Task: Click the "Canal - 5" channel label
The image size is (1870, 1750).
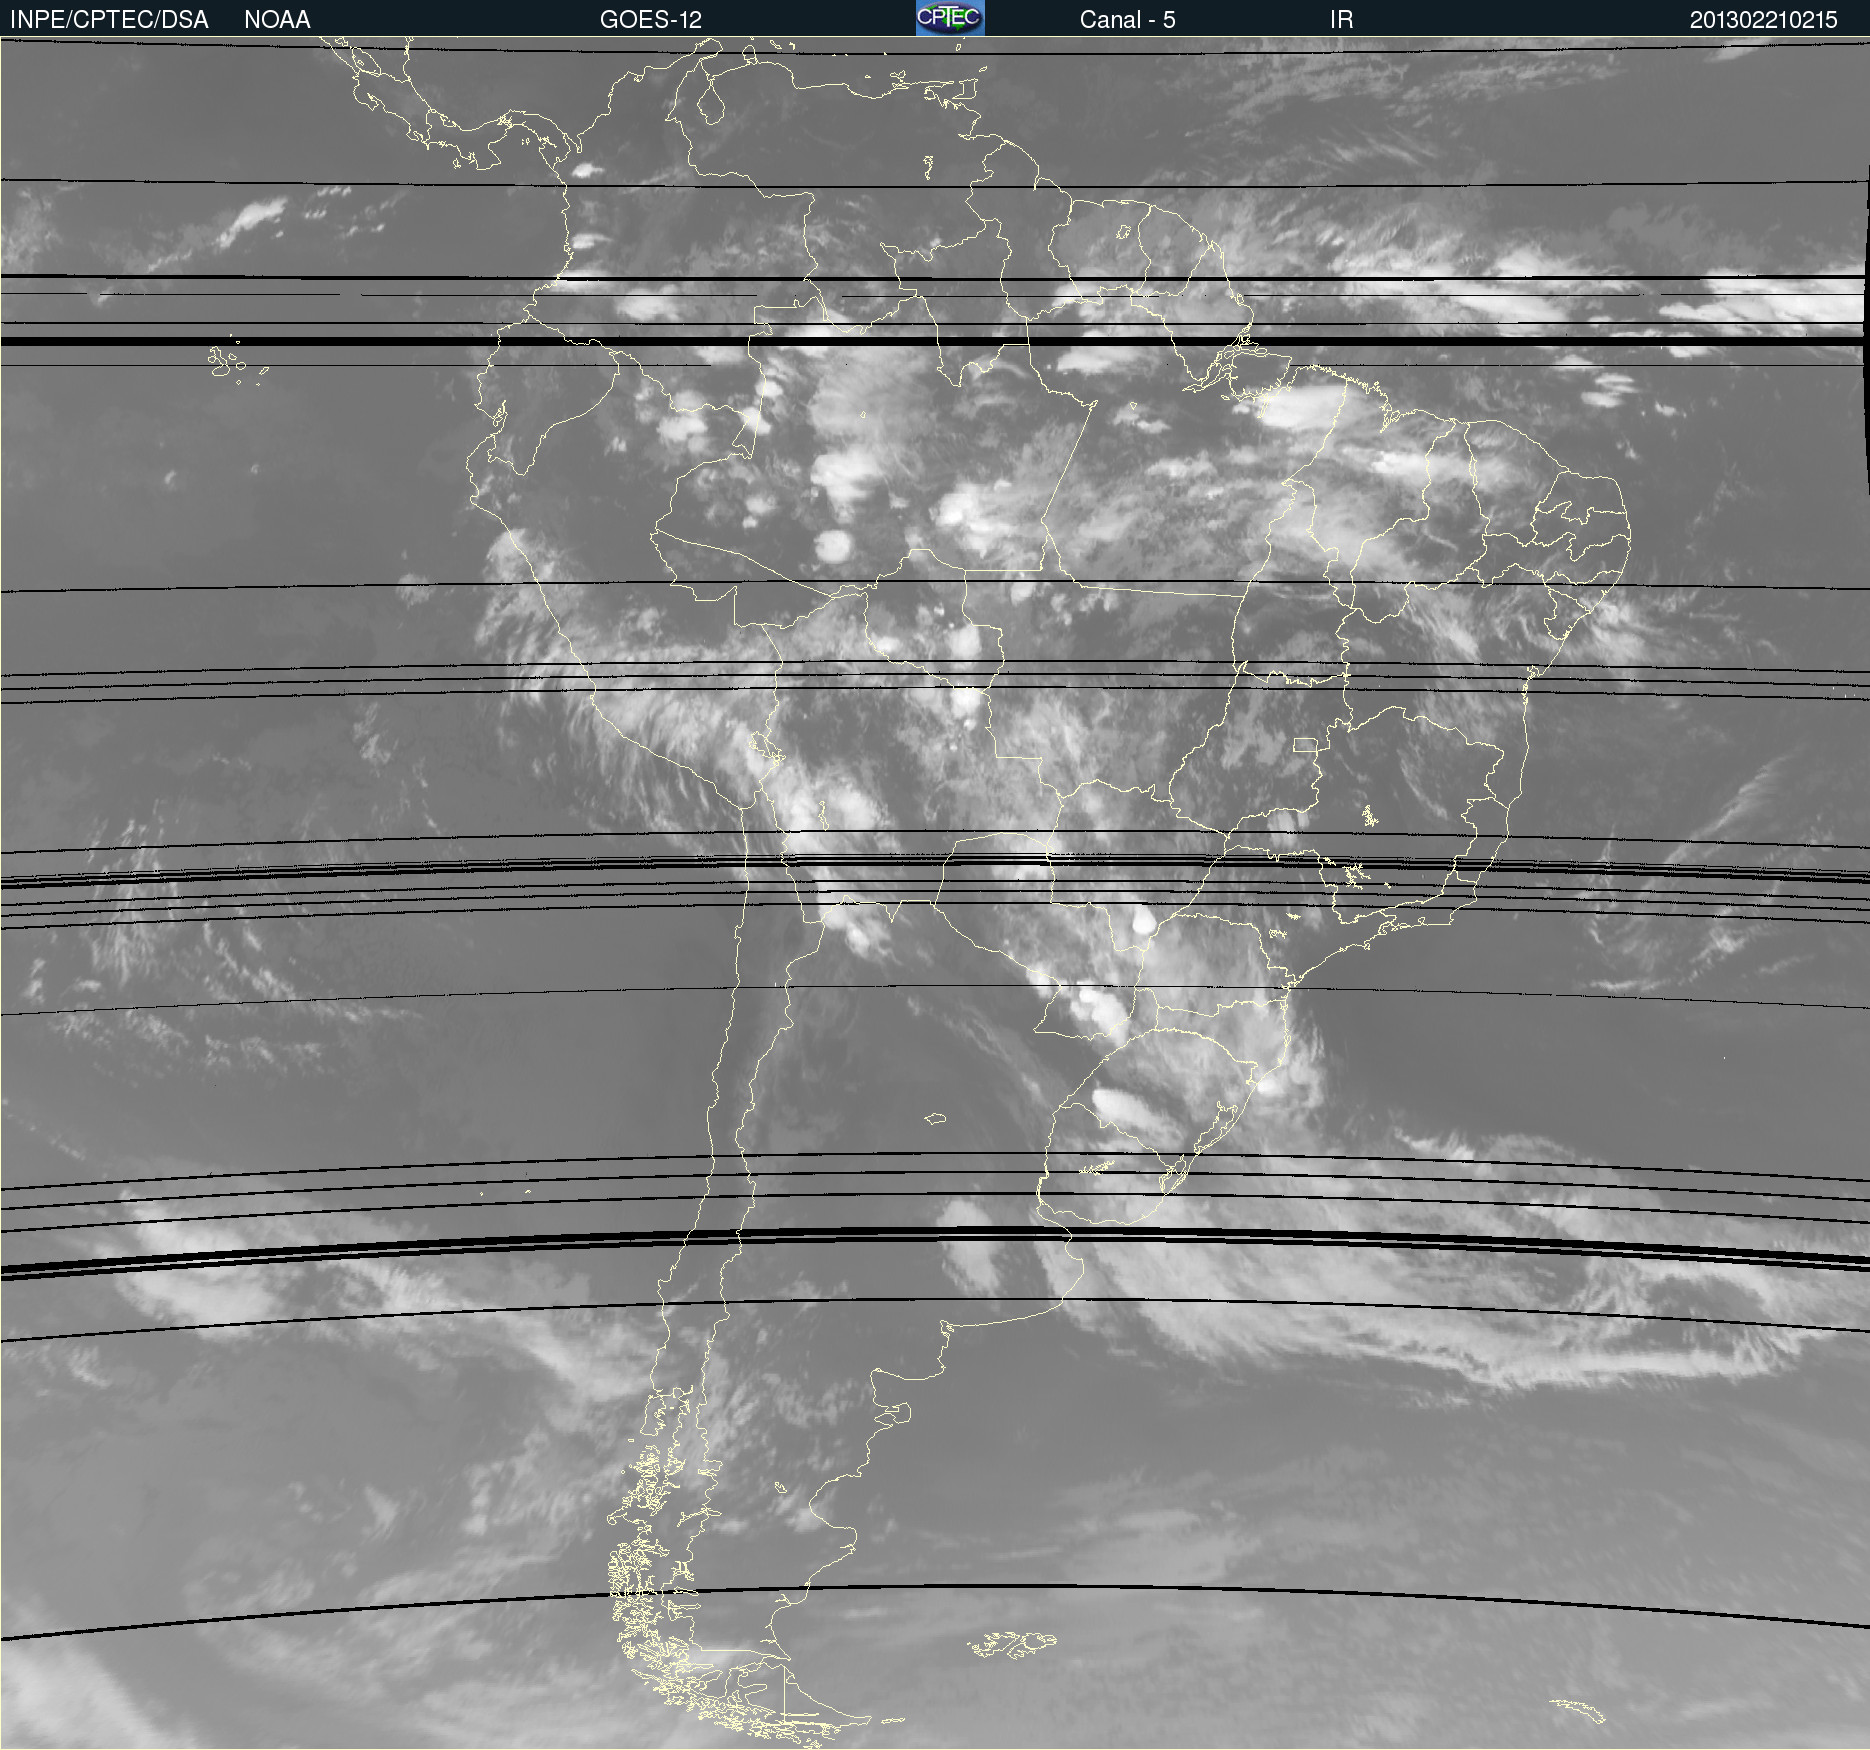Action: tap(1127, 19)
